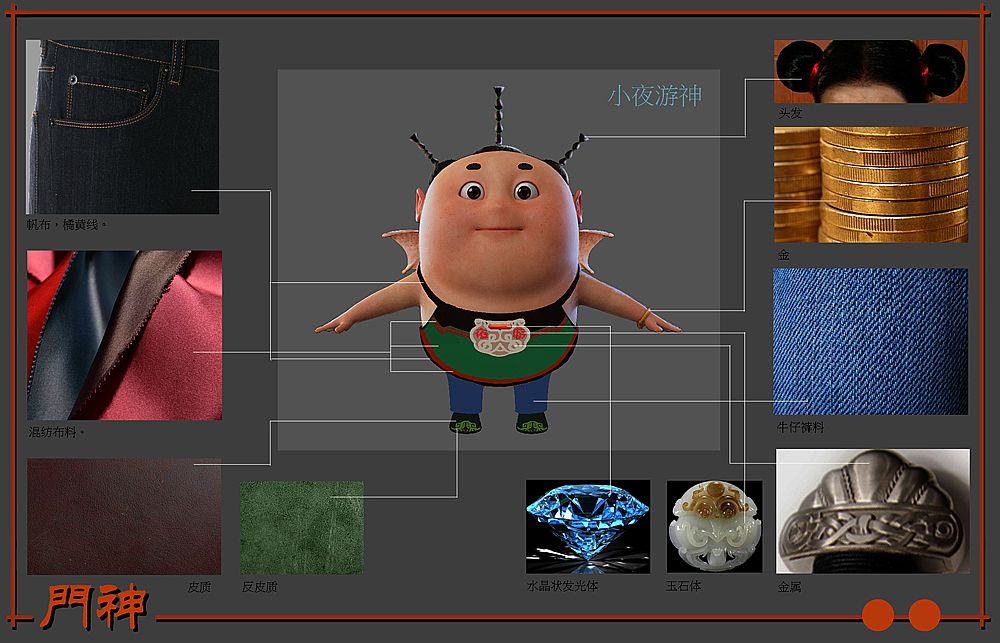Click the dark jeans pocket photo
The image size is (1000, 643).
[x=122, y=127]
